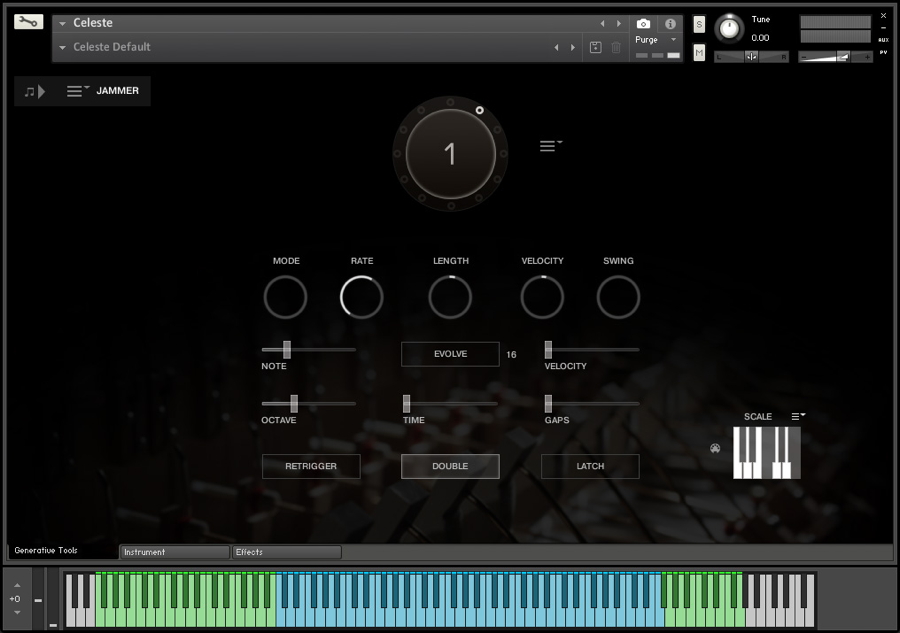900x633 pixels.
Task: Select next instrument with right arrow by Celeste
Action: coord(619,23)
